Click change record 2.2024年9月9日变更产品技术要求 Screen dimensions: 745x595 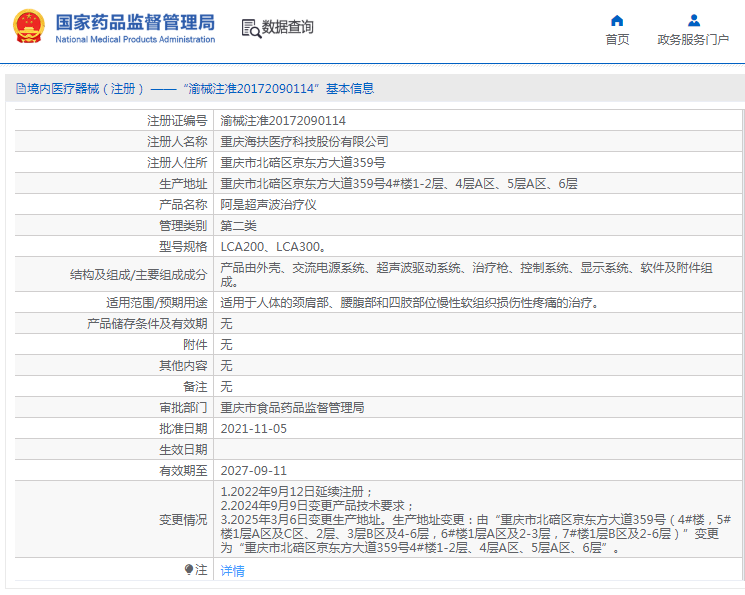(x=317, y=506)
